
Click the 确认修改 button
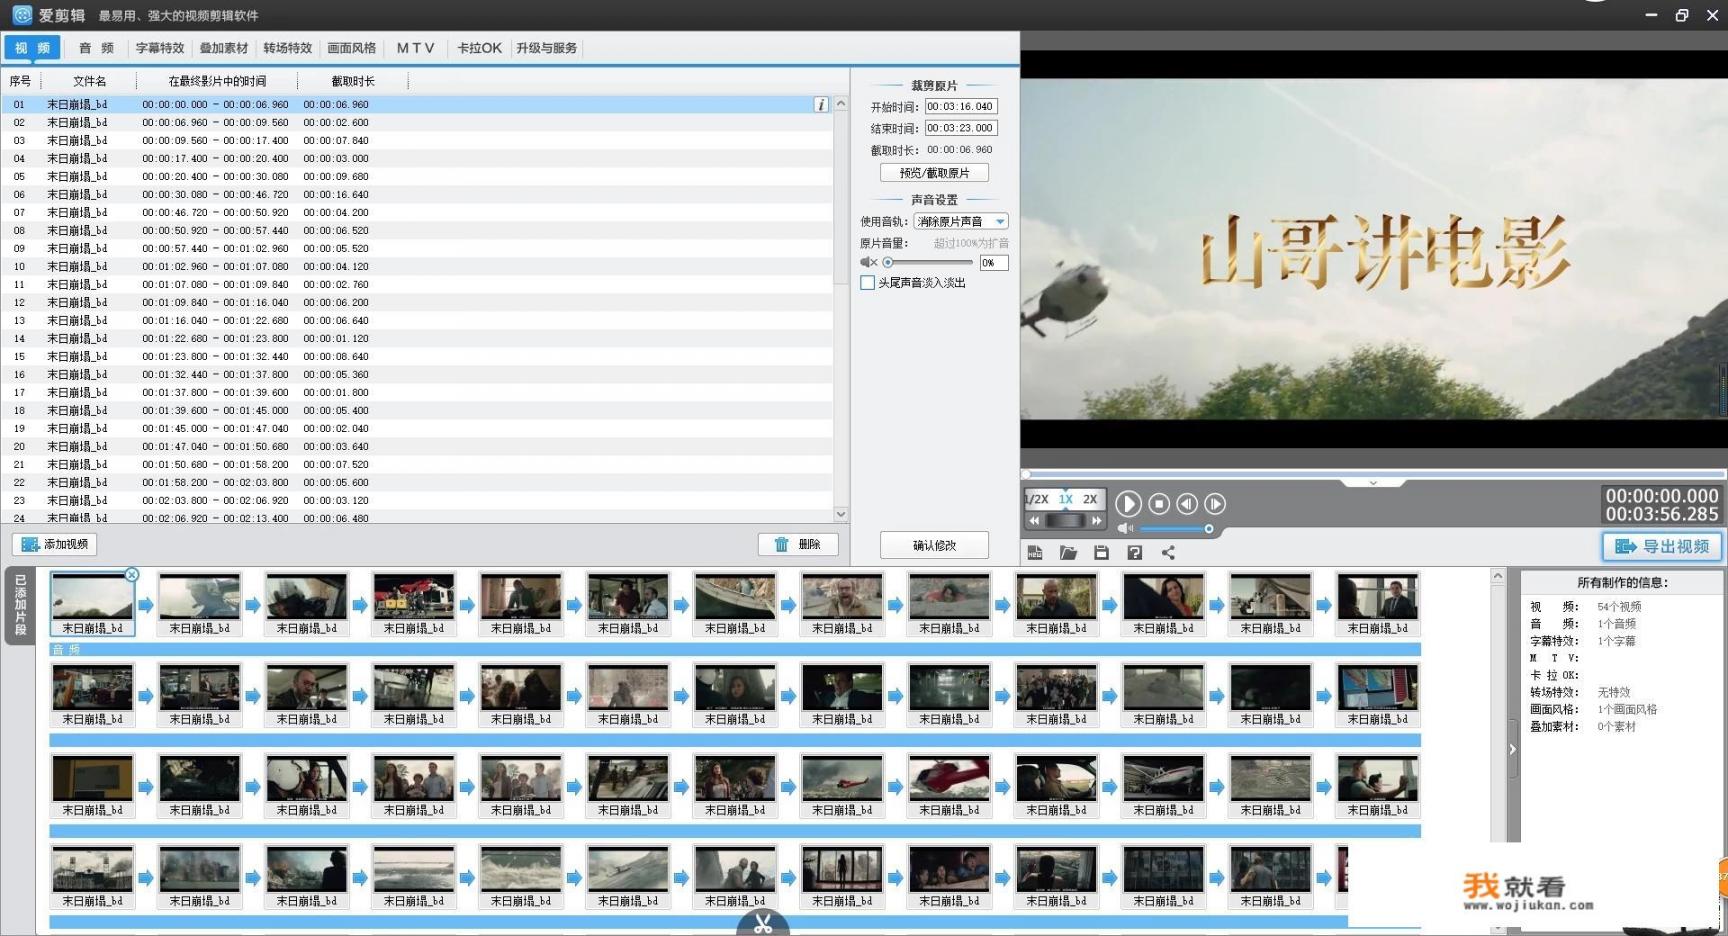tap(934, 545)
